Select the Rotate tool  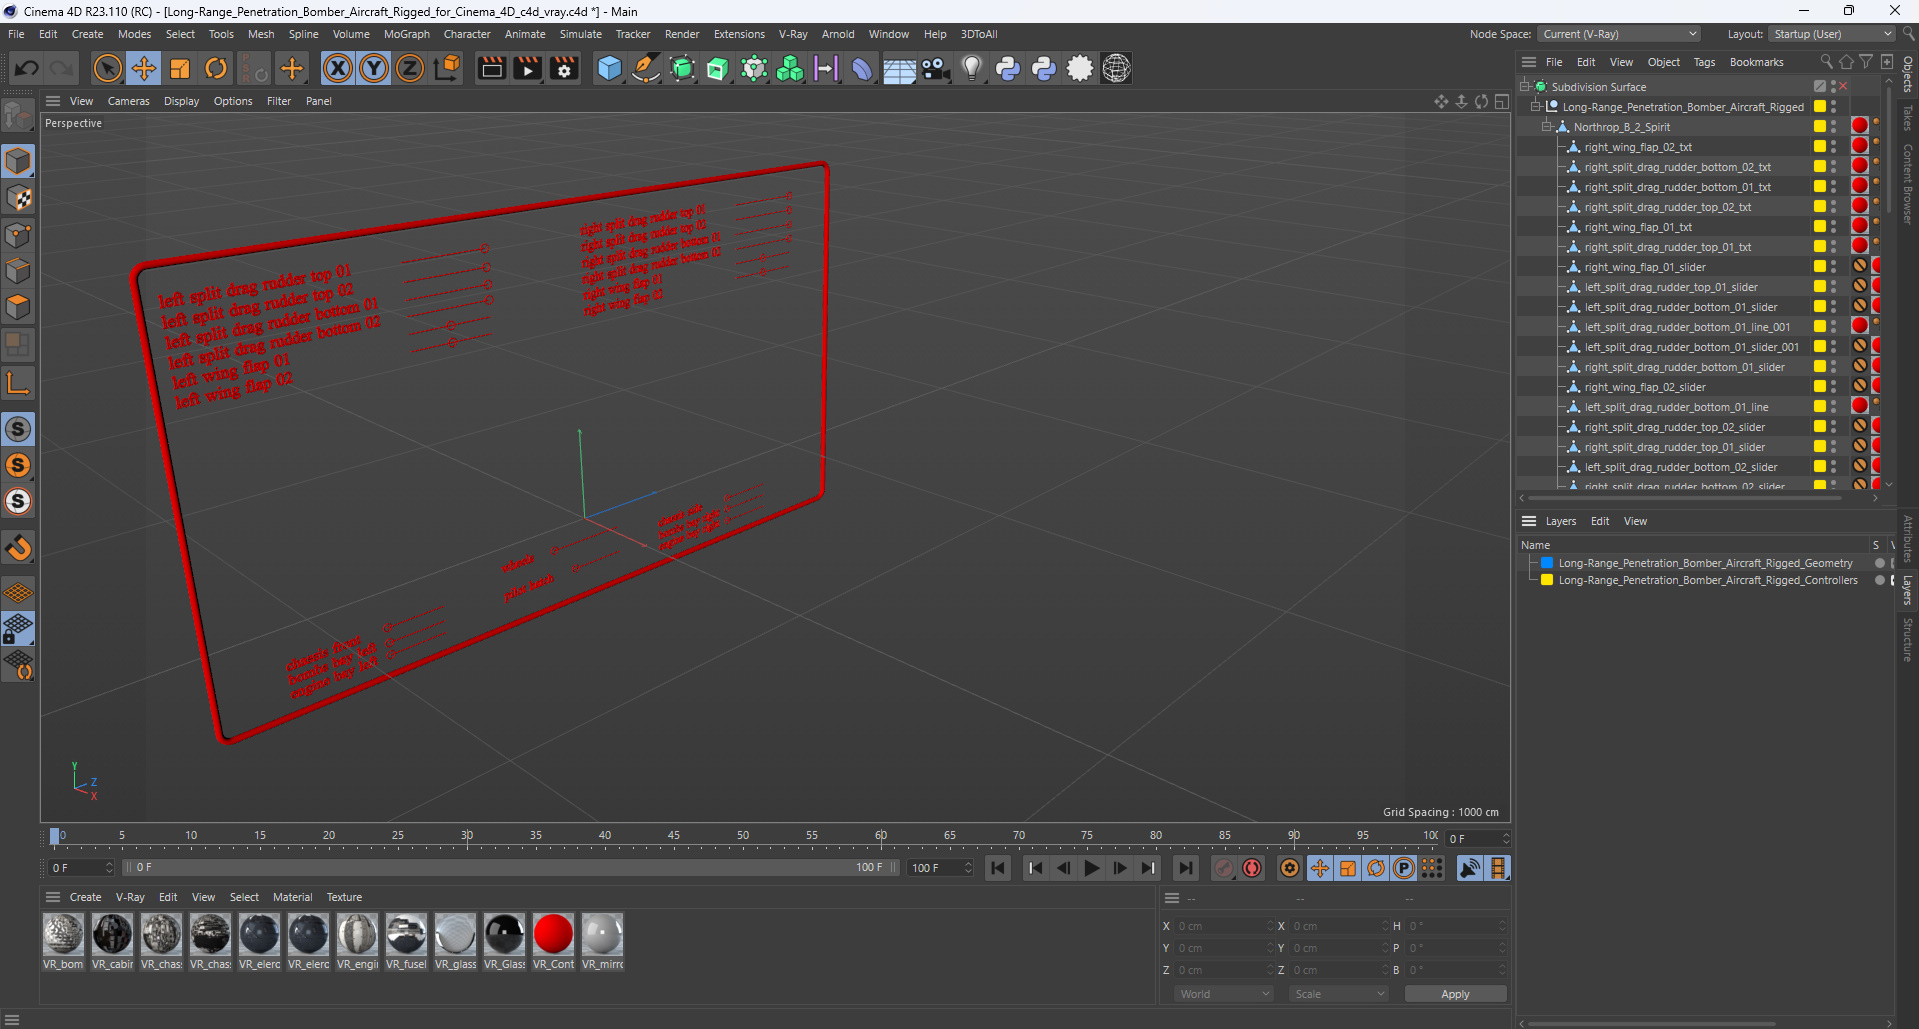[216, 68]
